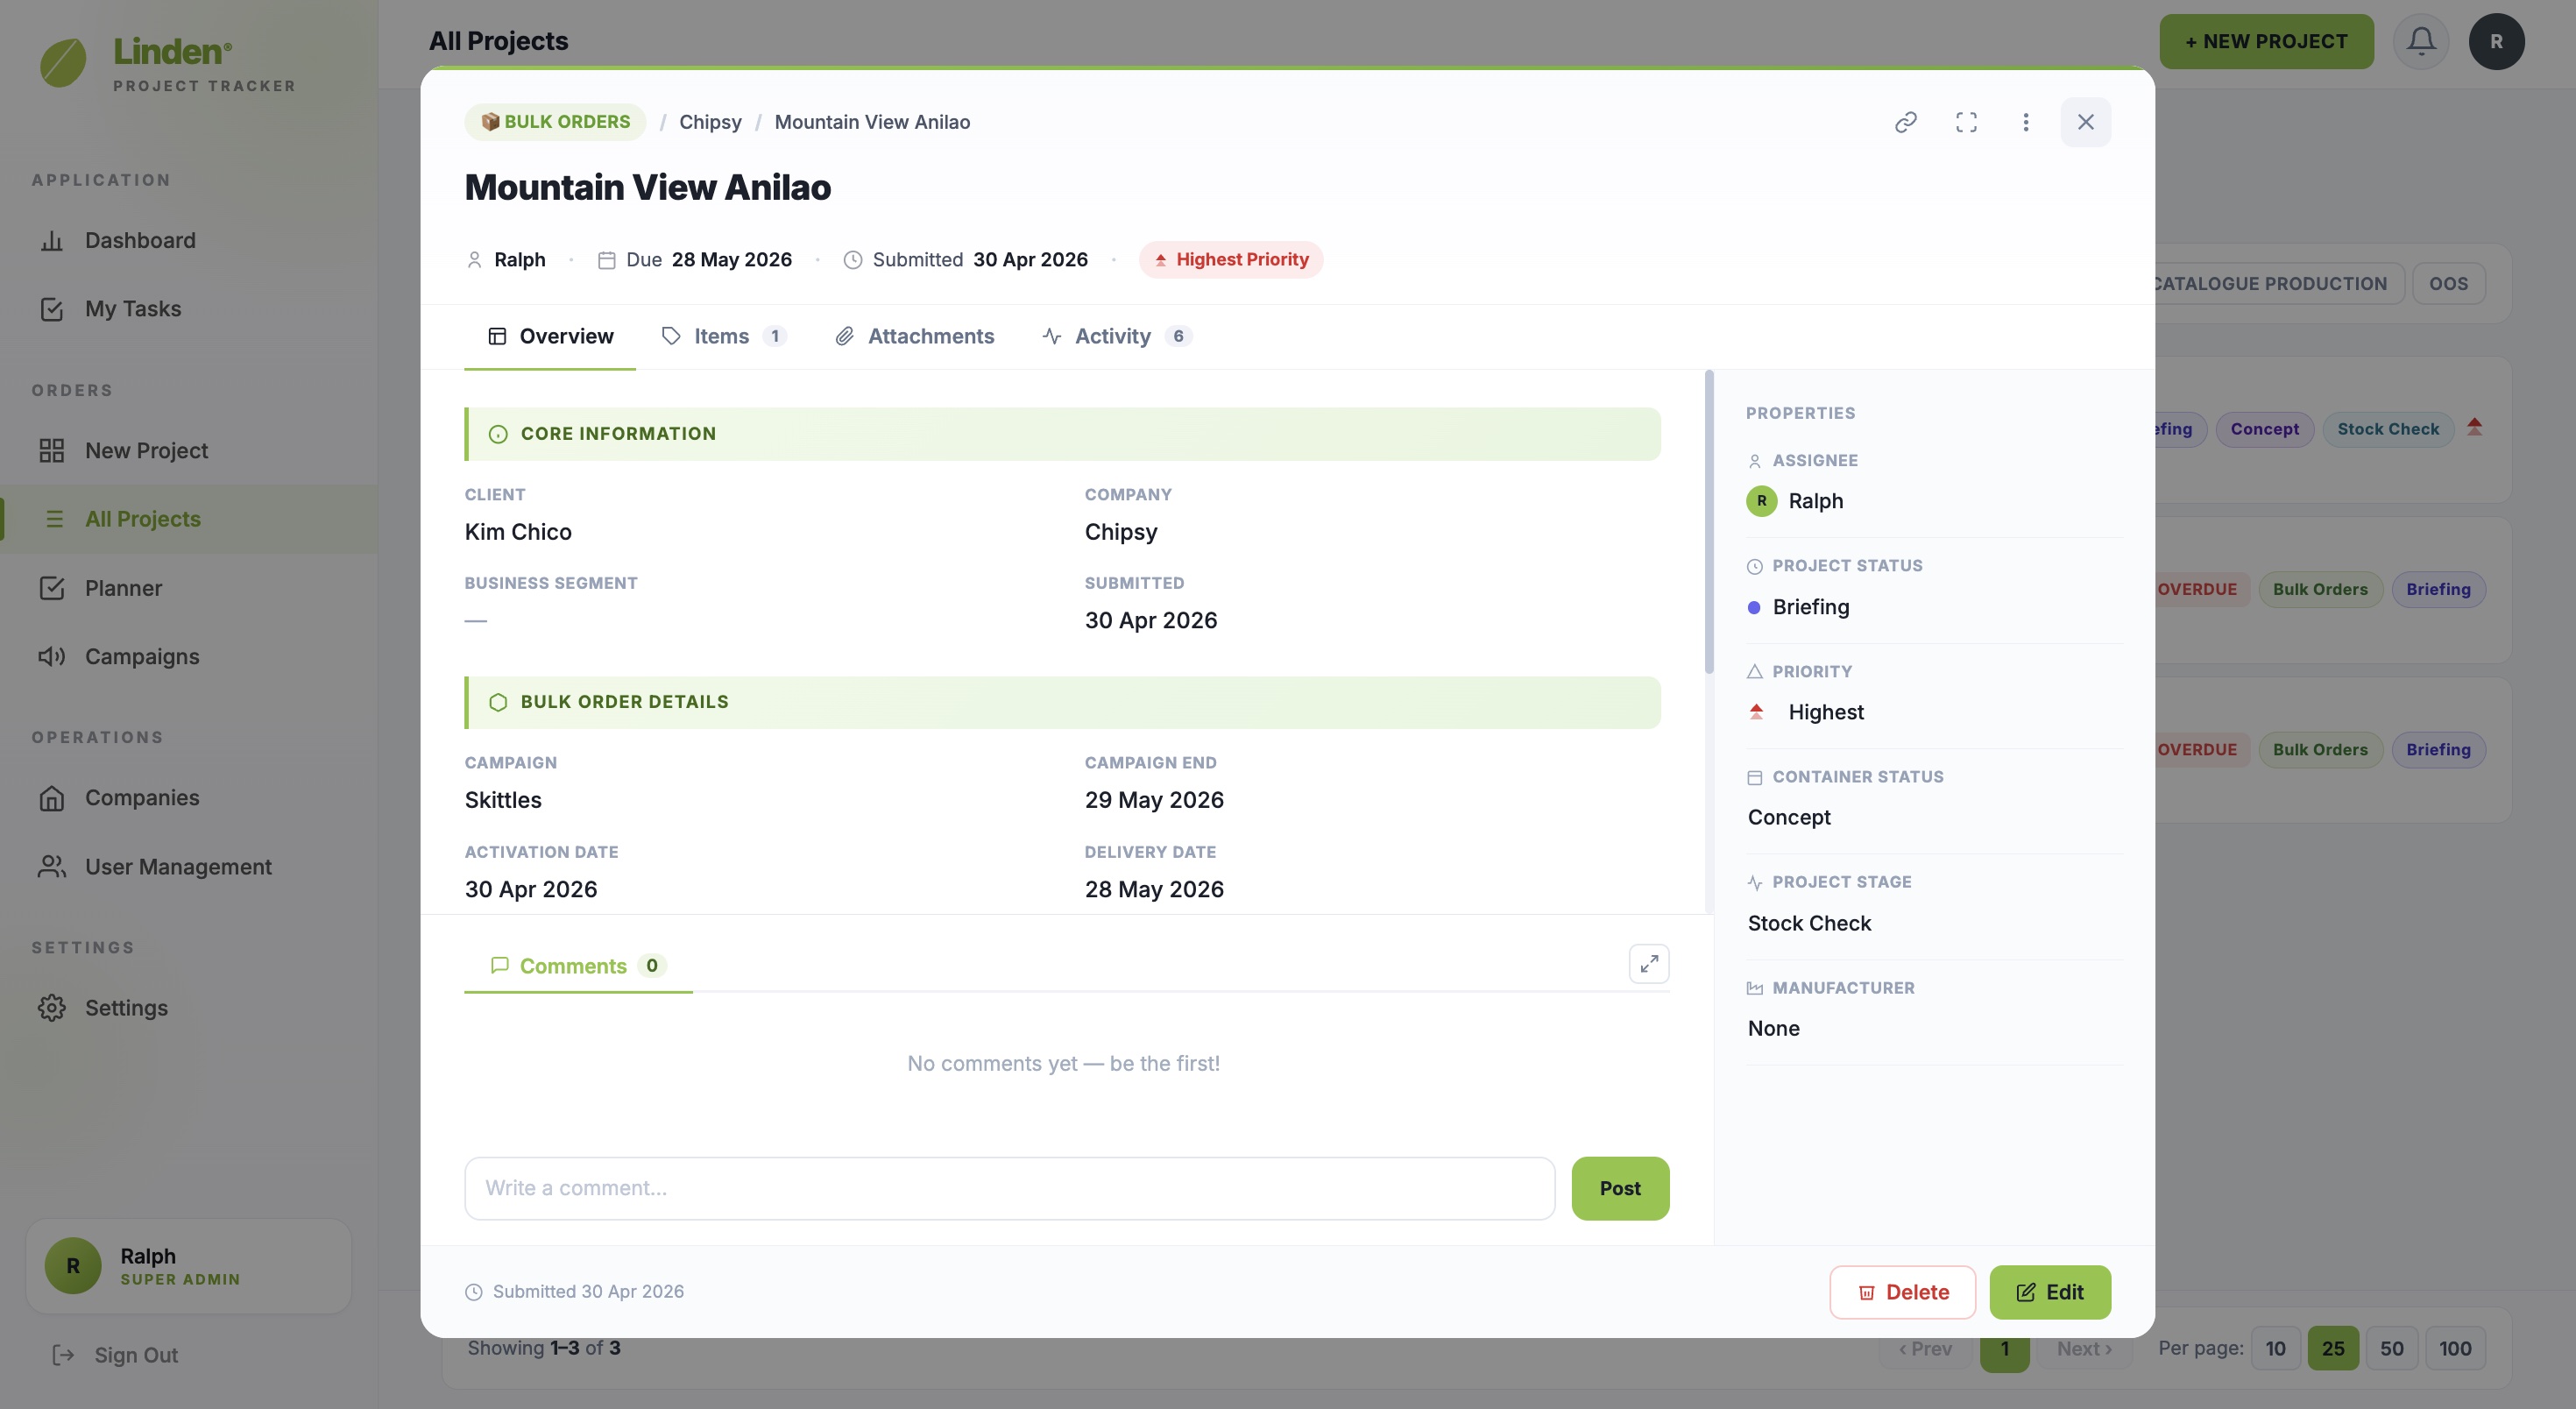Open New Project in the sidebar
Screen dimensions: 2576x1409
[188, 451]
